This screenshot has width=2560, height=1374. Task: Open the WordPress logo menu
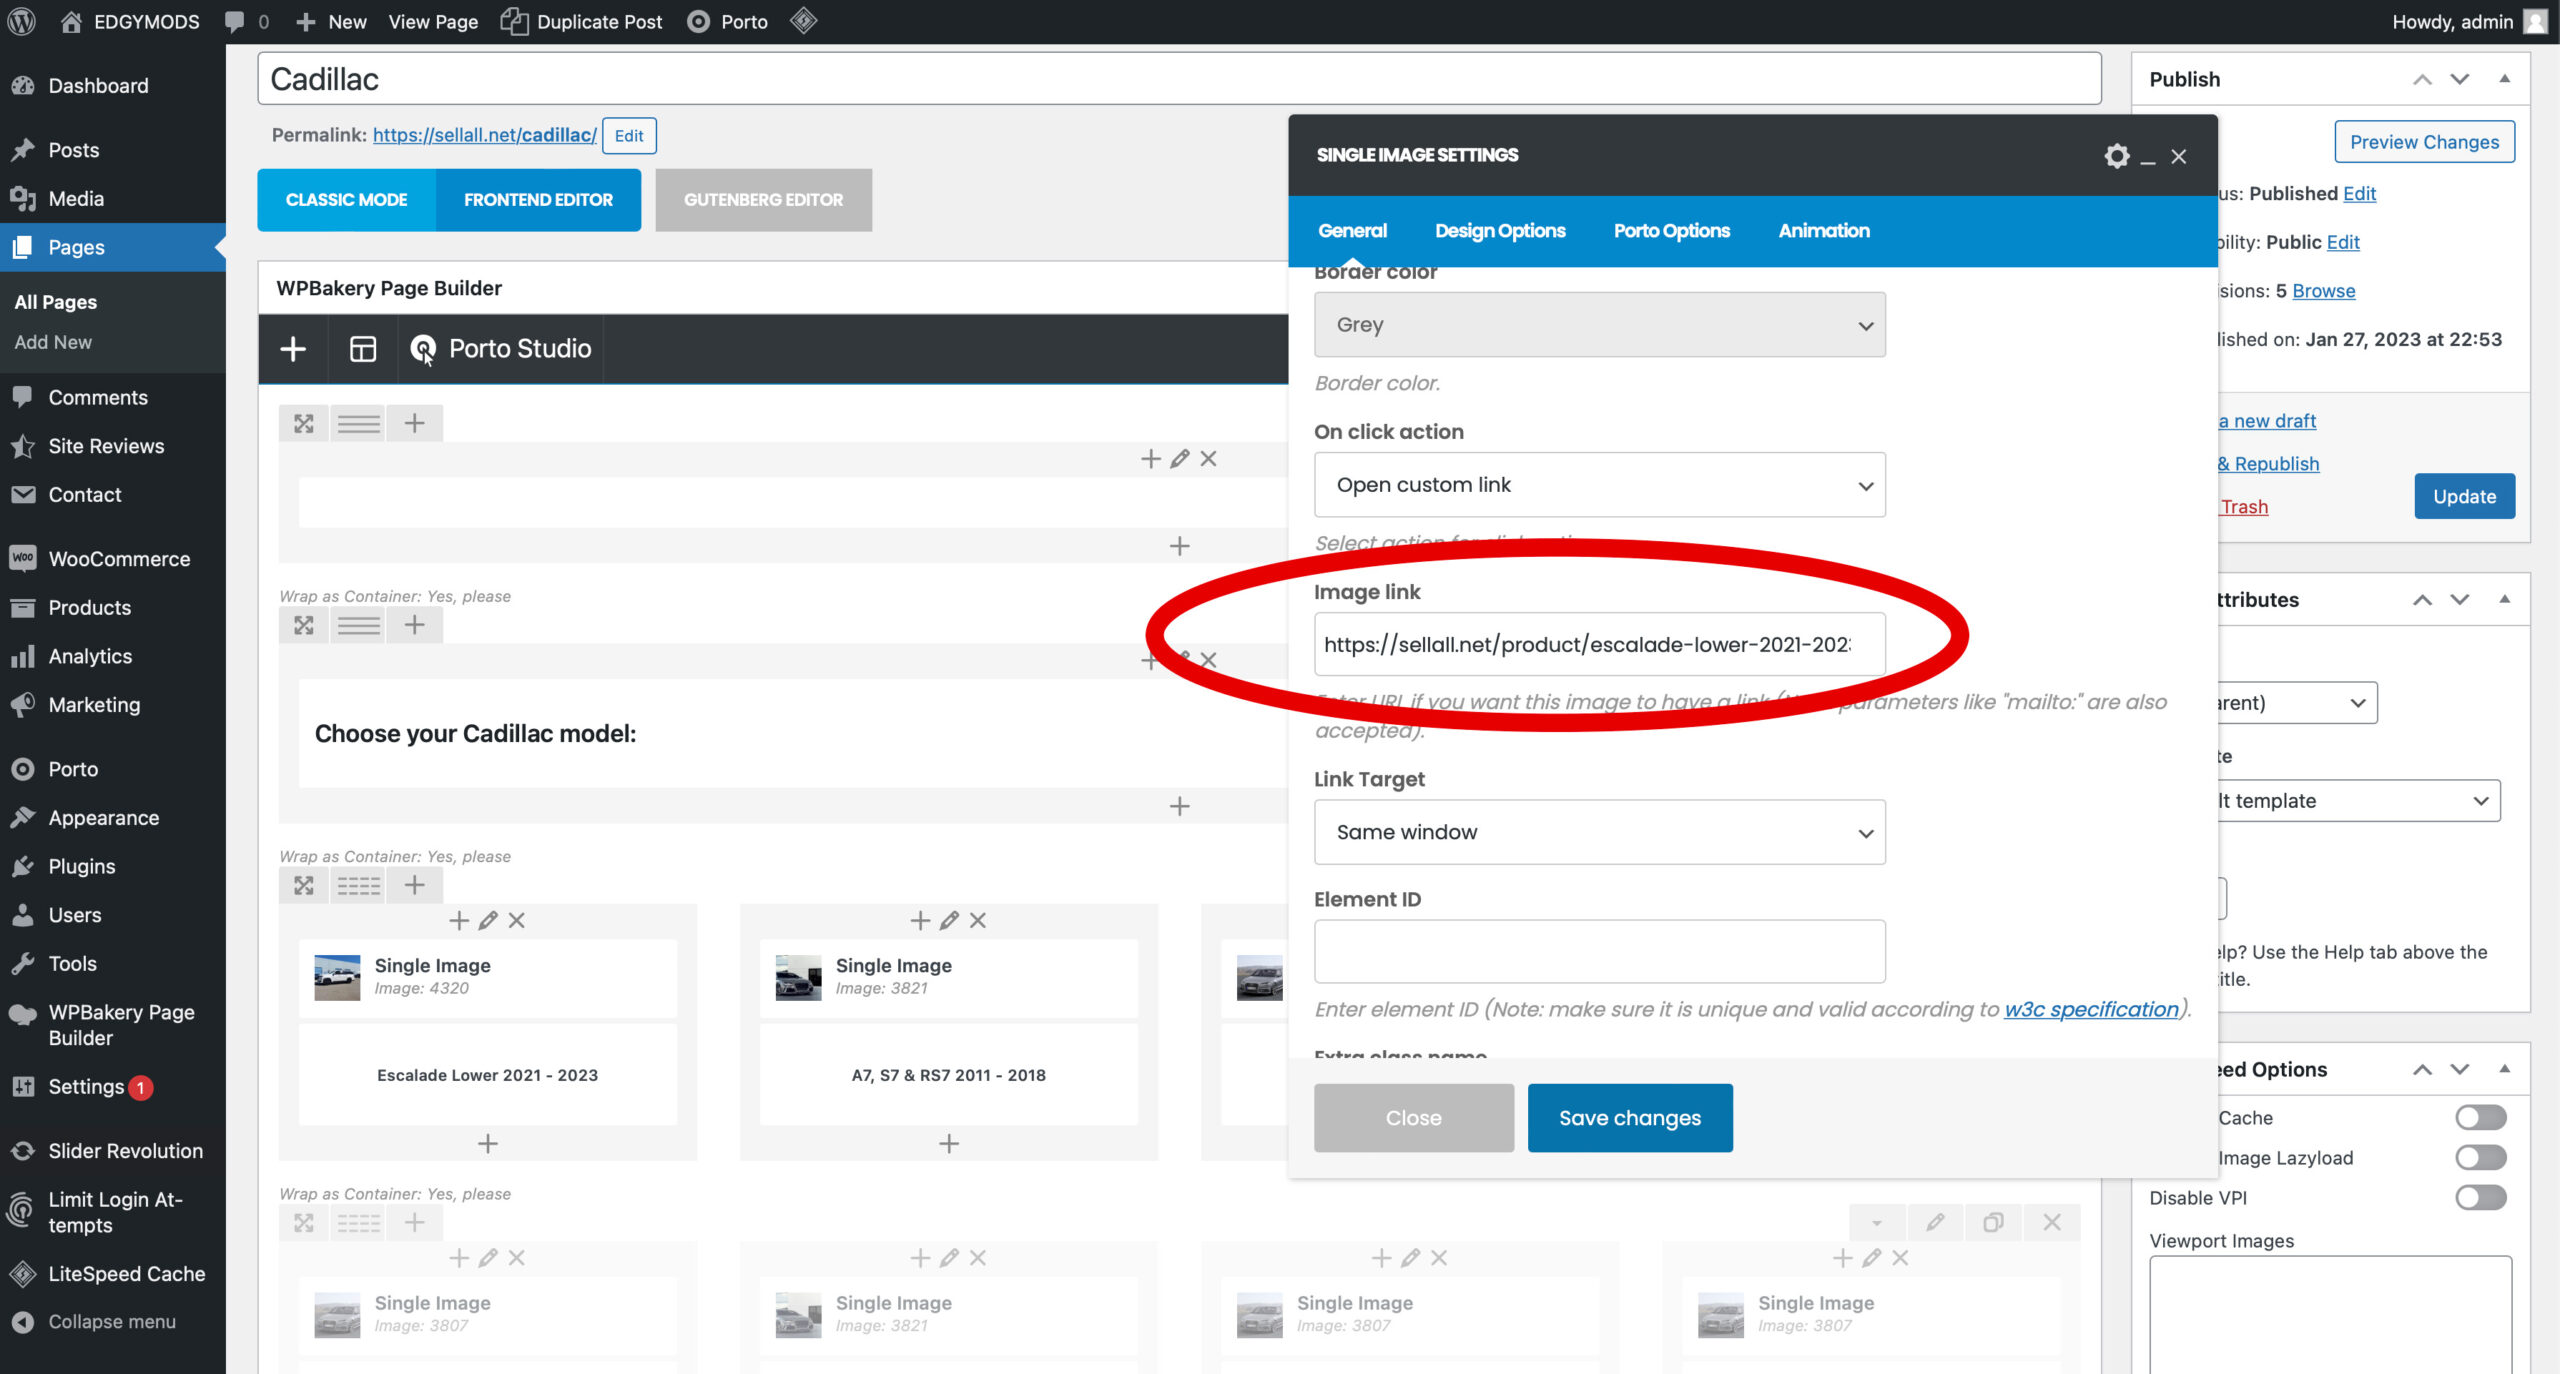click(22, 21)
